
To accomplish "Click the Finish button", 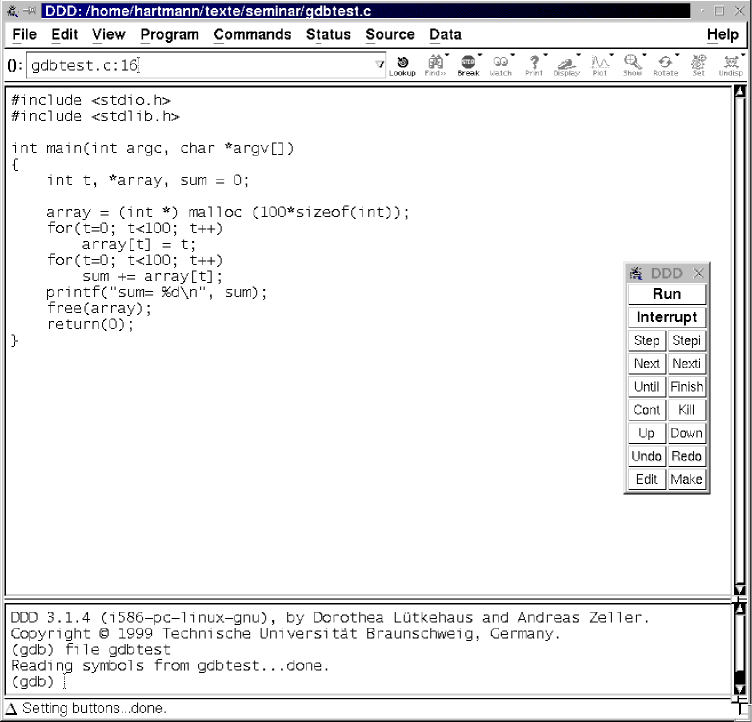I will pyautogui.click(x=686, y=387).
